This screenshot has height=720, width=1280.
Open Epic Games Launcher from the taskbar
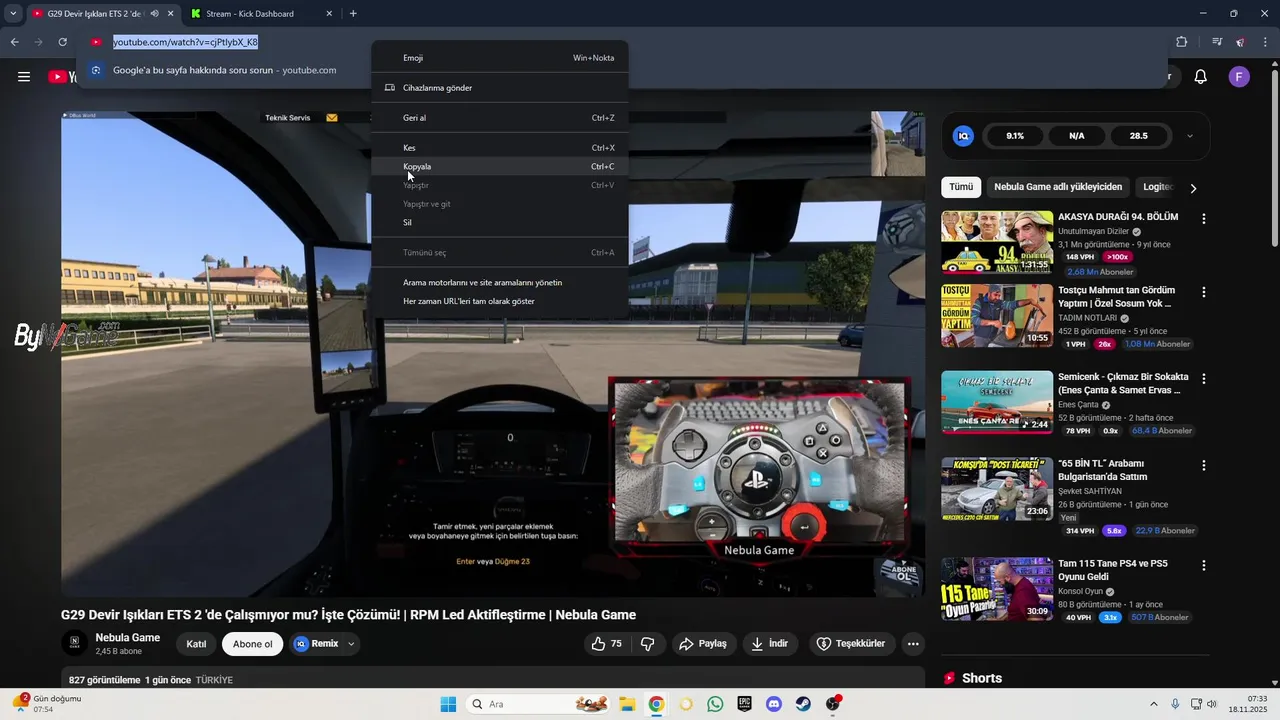click(744, 704)
